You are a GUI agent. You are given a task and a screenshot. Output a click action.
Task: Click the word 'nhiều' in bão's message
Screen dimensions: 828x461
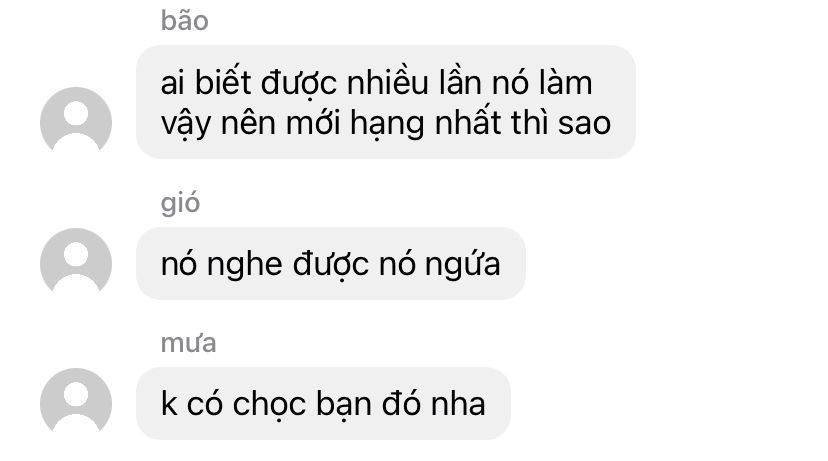tap(388, 83)
